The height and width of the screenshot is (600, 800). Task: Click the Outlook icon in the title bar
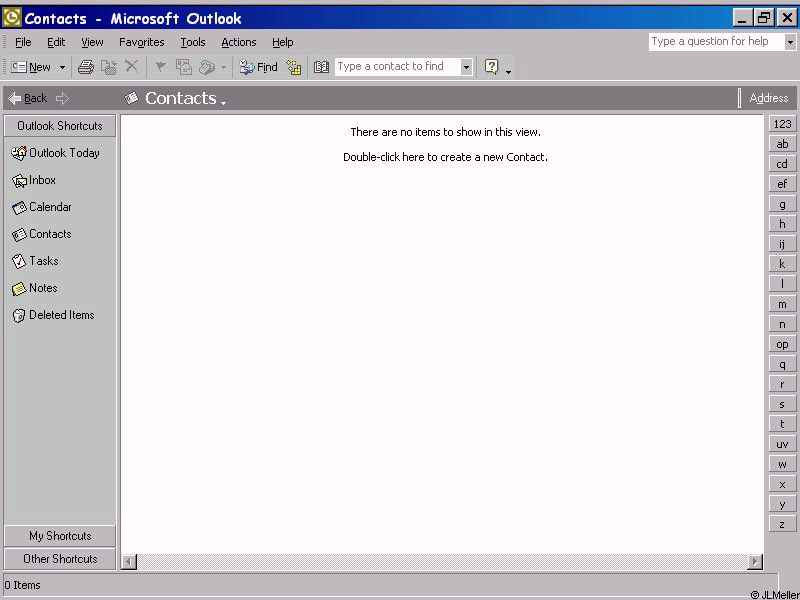[12, 18]
